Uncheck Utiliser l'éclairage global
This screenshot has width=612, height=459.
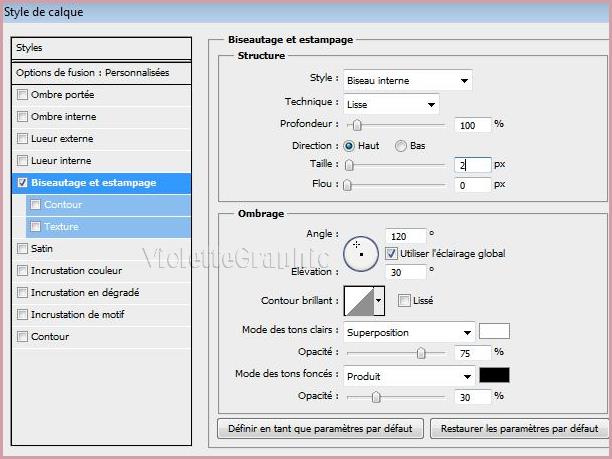pyautogui.click(x=392, y=254)
